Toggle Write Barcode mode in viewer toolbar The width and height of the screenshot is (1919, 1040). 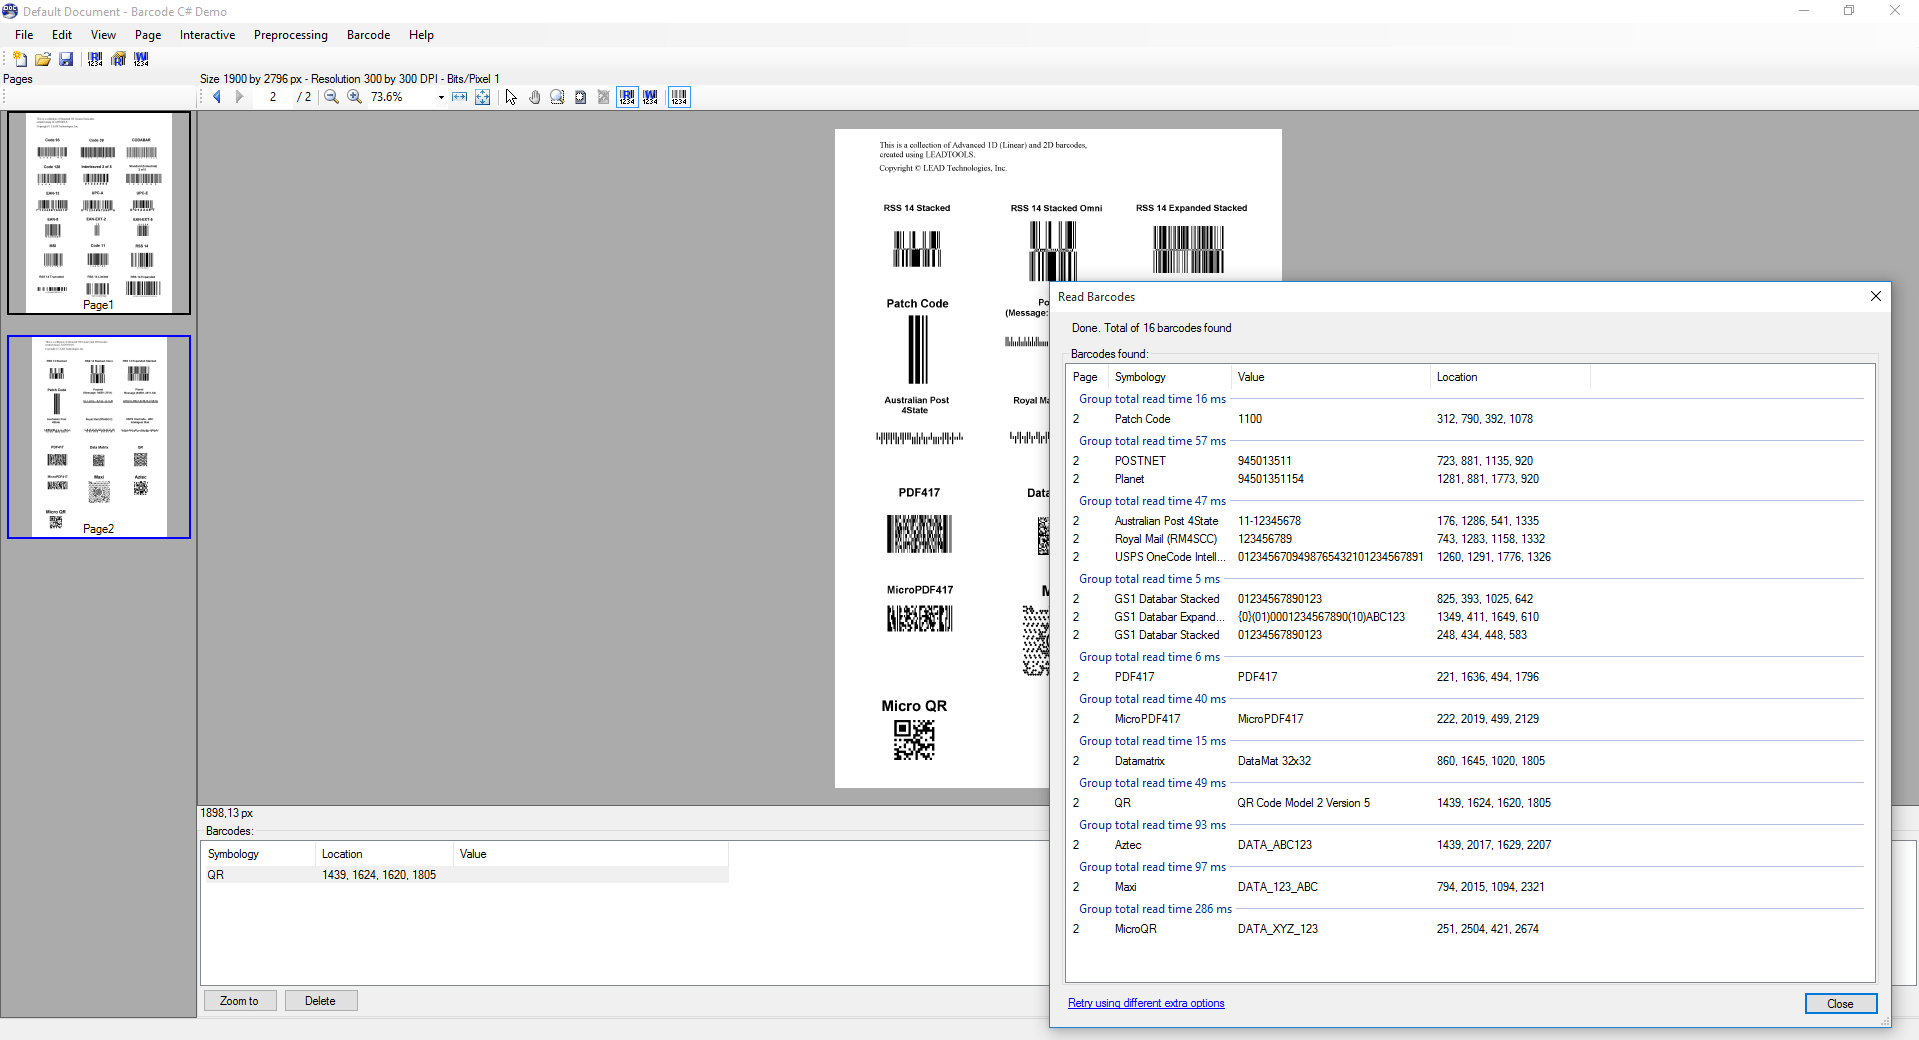[x=651, y=97]
